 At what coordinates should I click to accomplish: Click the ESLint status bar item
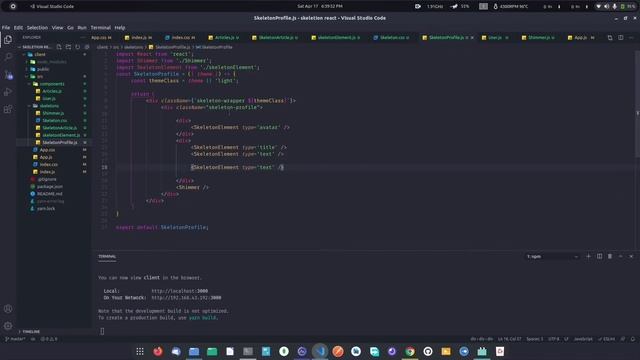607,339
